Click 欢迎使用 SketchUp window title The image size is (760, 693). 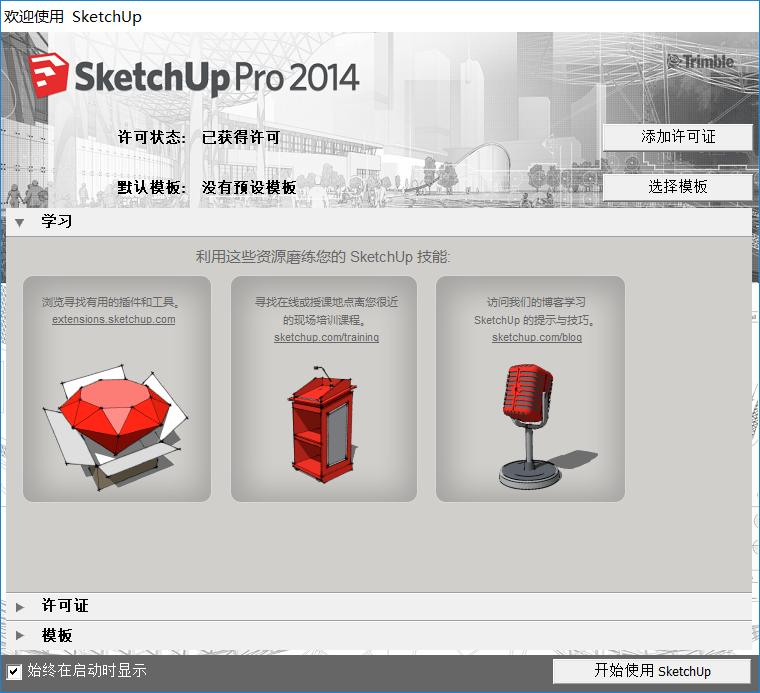pos(73,16)
